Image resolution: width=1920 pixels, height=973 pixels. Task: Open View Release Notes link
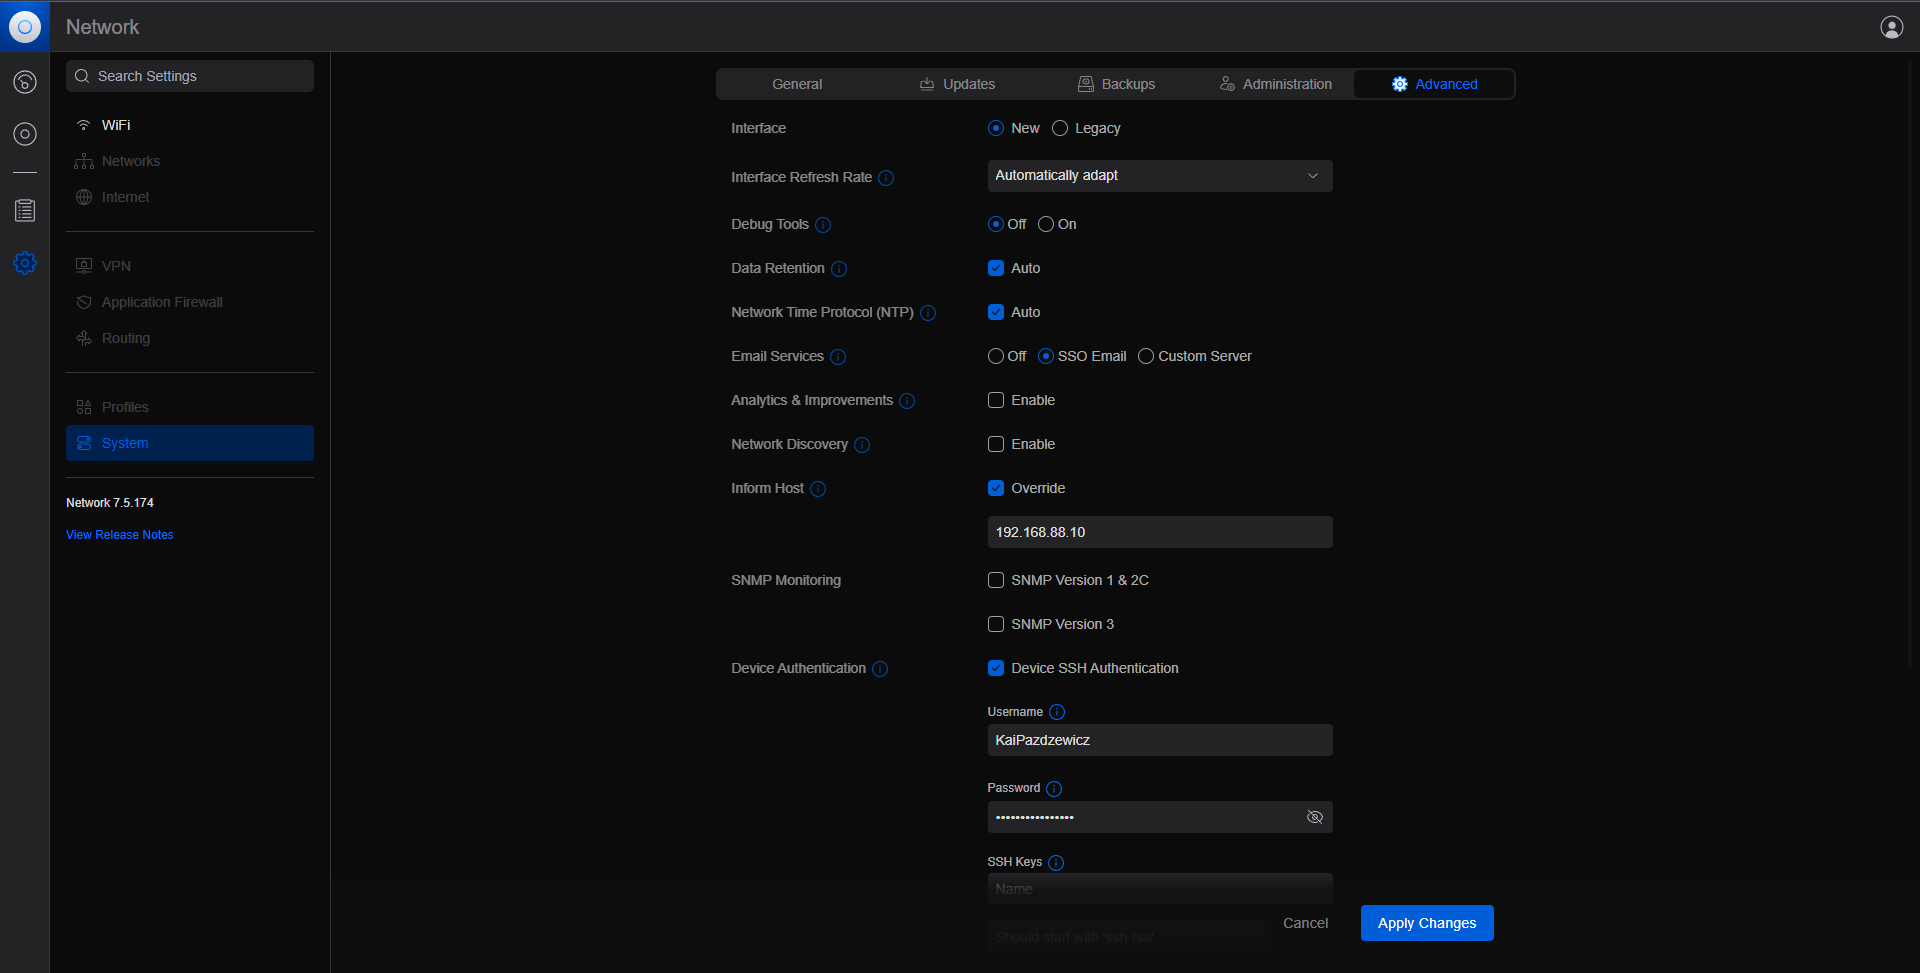tap(120, 535)
